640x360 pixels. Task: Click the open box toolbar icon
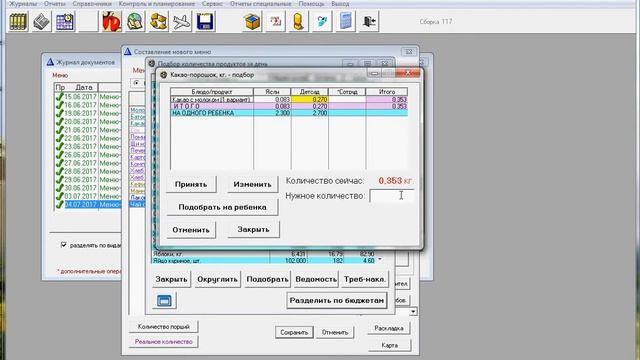[252, 21]
